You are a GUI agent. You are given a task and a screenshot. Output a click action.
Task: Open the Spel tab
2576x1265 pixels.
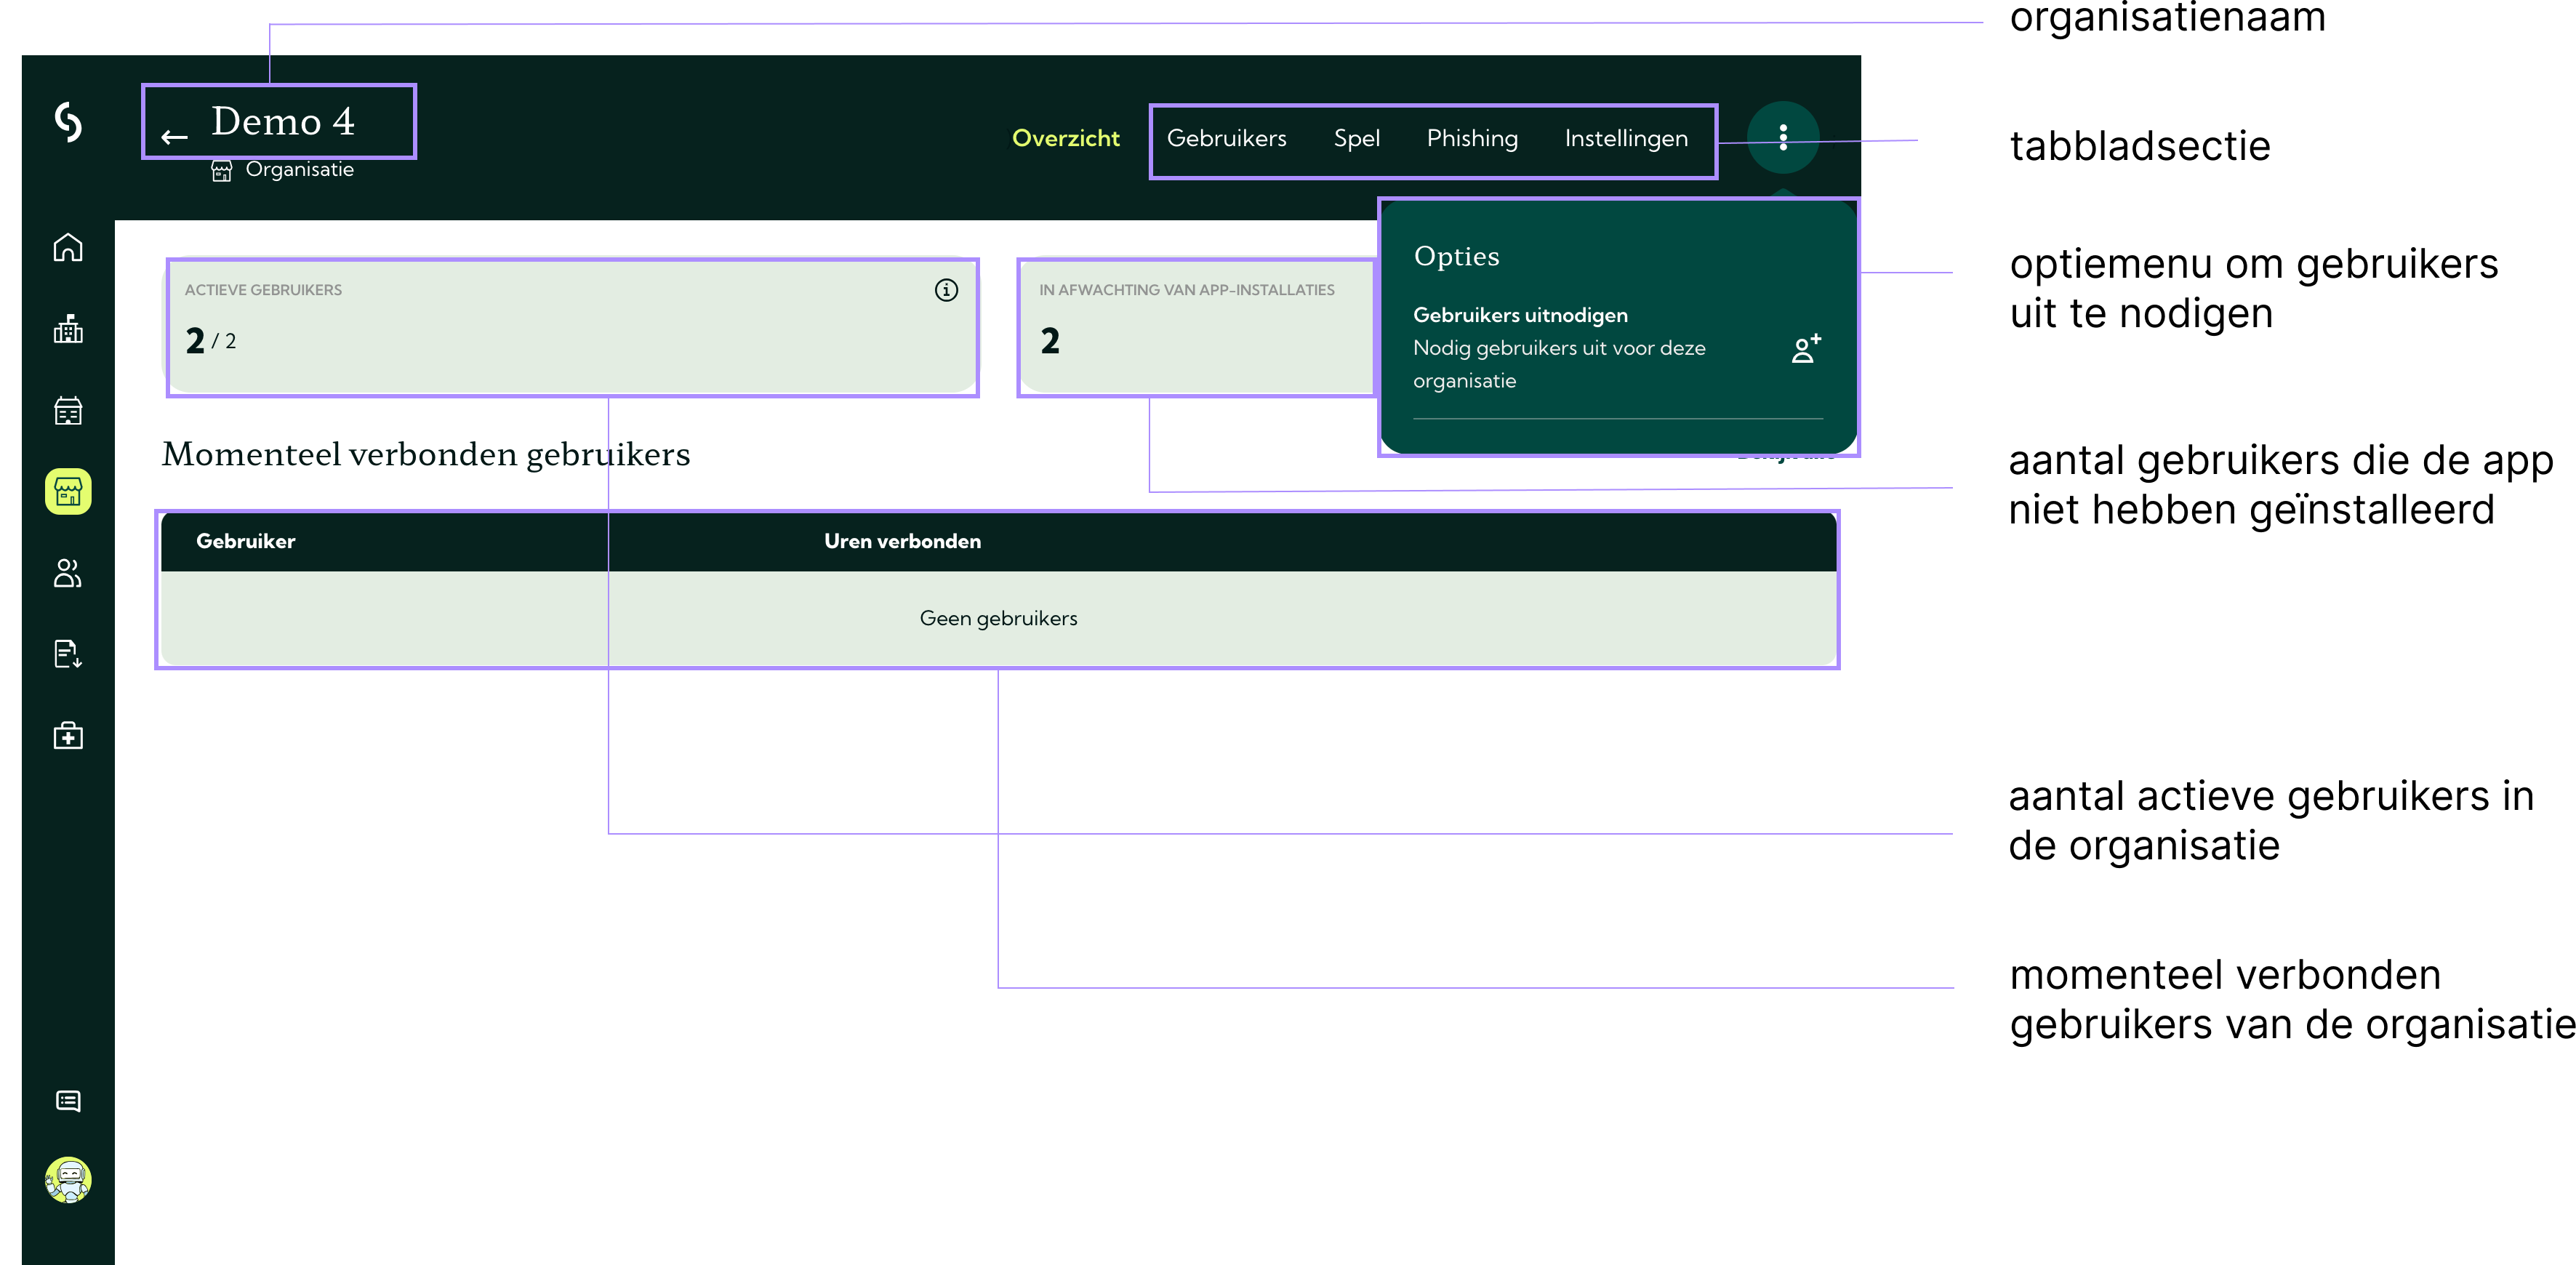pyautogui.click(x=1356, y=138)
